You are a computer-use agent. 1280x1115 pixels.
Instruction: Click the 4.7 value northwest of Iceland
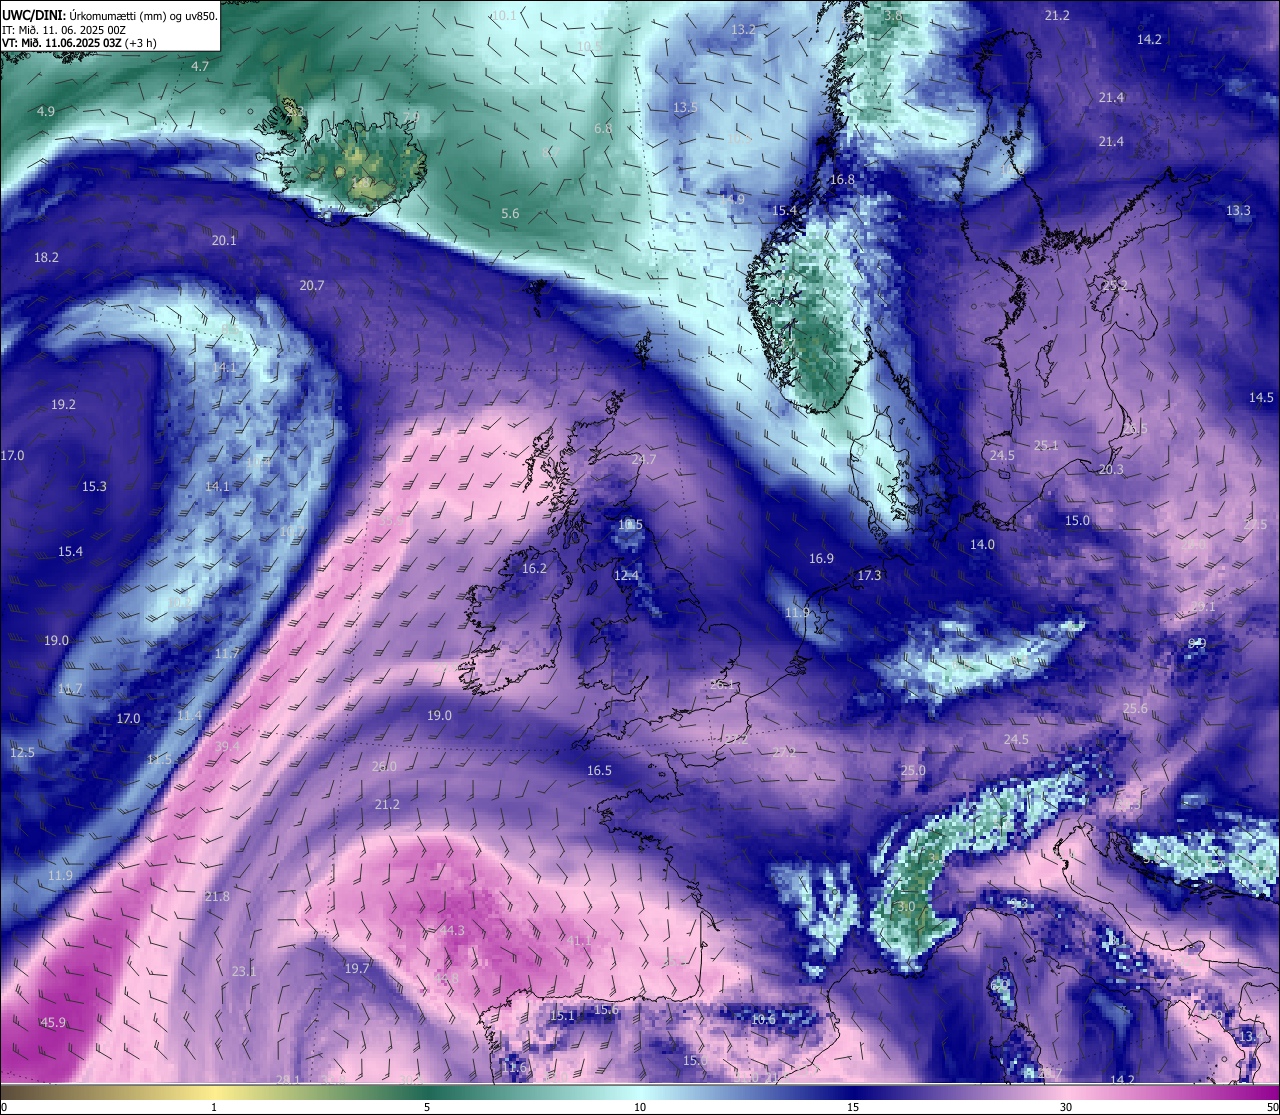point(200,66)
